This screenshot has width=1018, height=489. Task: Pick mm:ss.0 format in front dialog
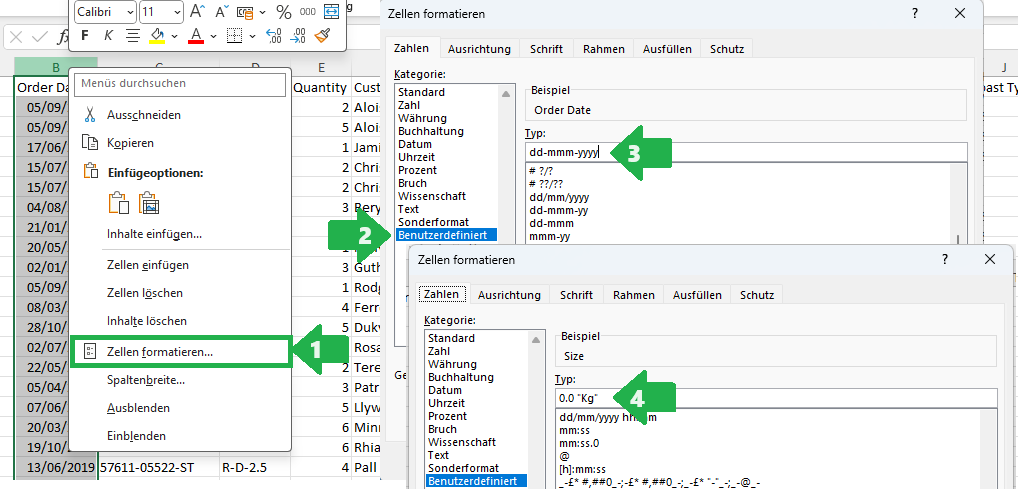[x=580, y=443]
